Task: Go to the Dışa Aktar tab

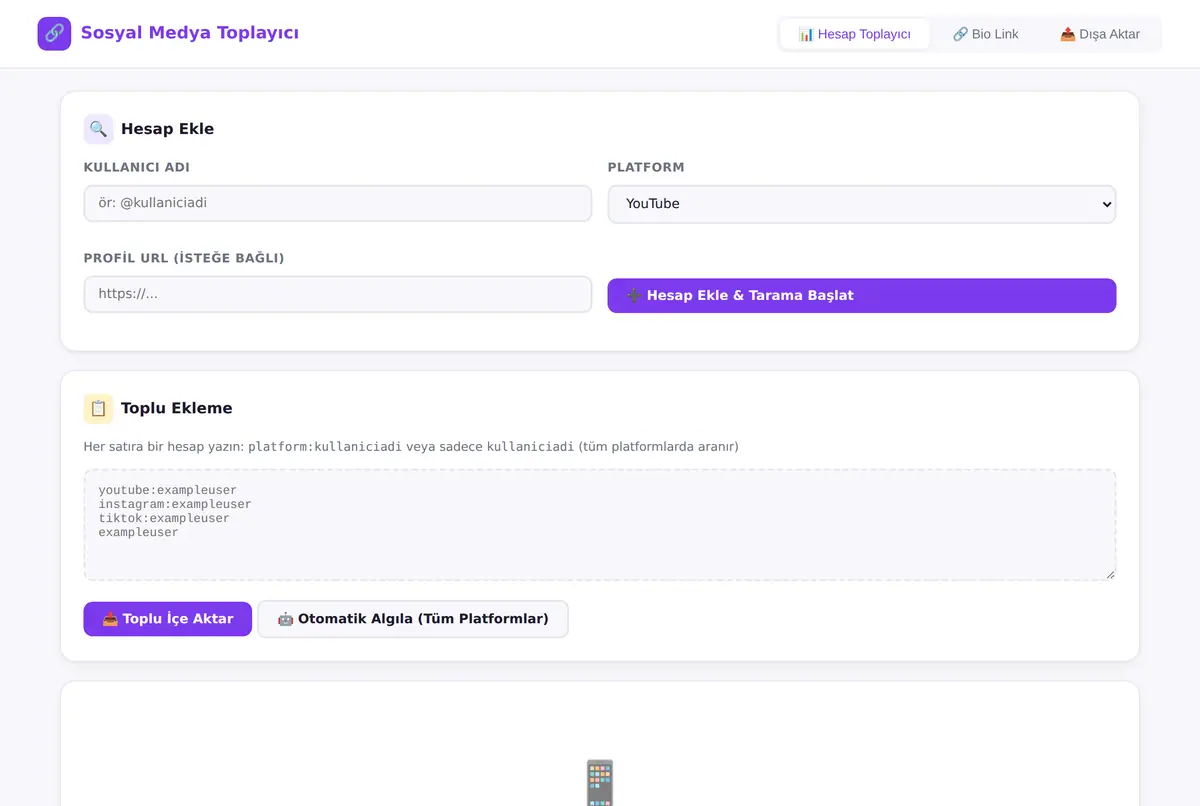Action: click(x=1100, y=34)
